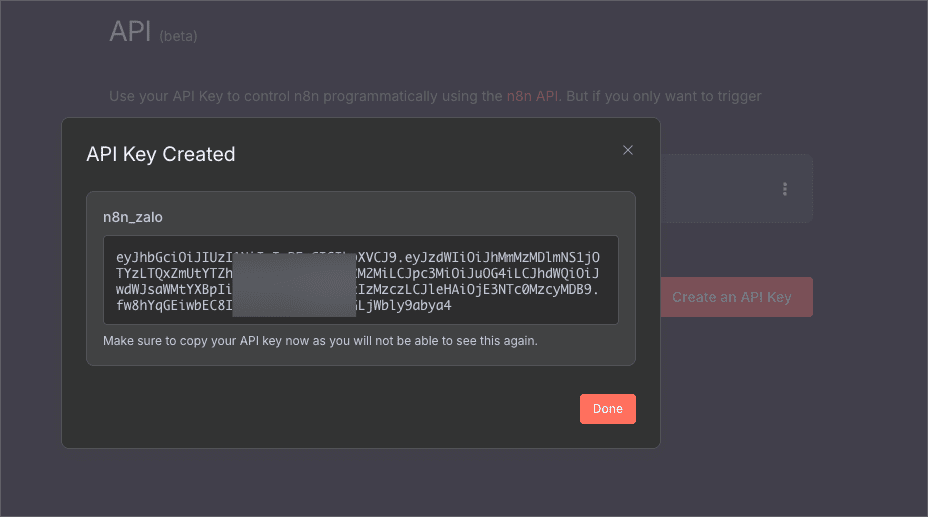This screenshot has width=928, height=517.
Task: Click the copy-your-key warning message
Action: pyautogui.click(x=320, y=341)
